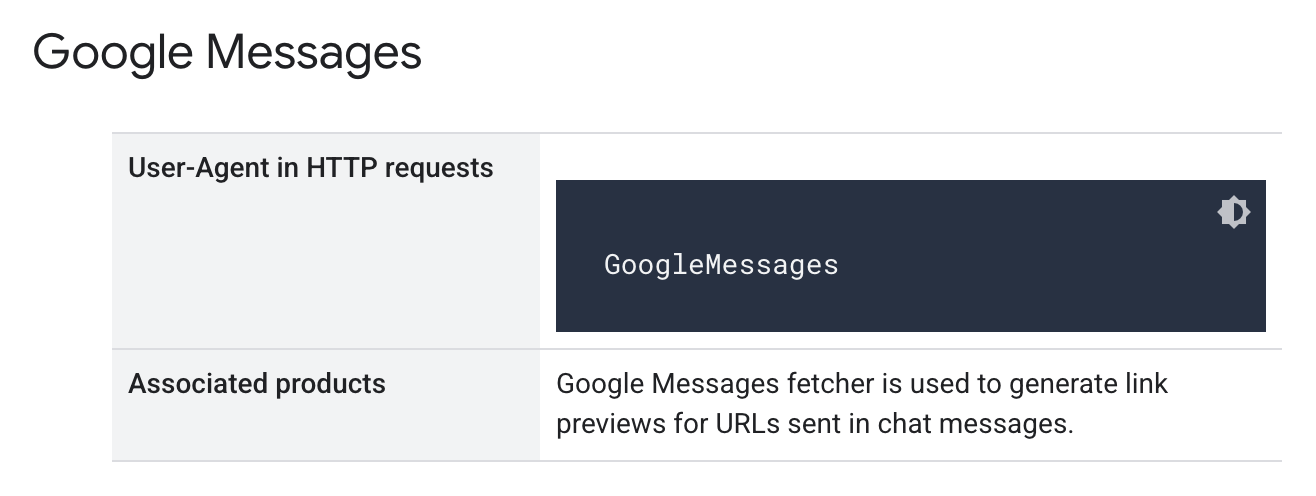Toggle the code block dark theme icon
1316x496 pixels.
tap(1233, 212)
